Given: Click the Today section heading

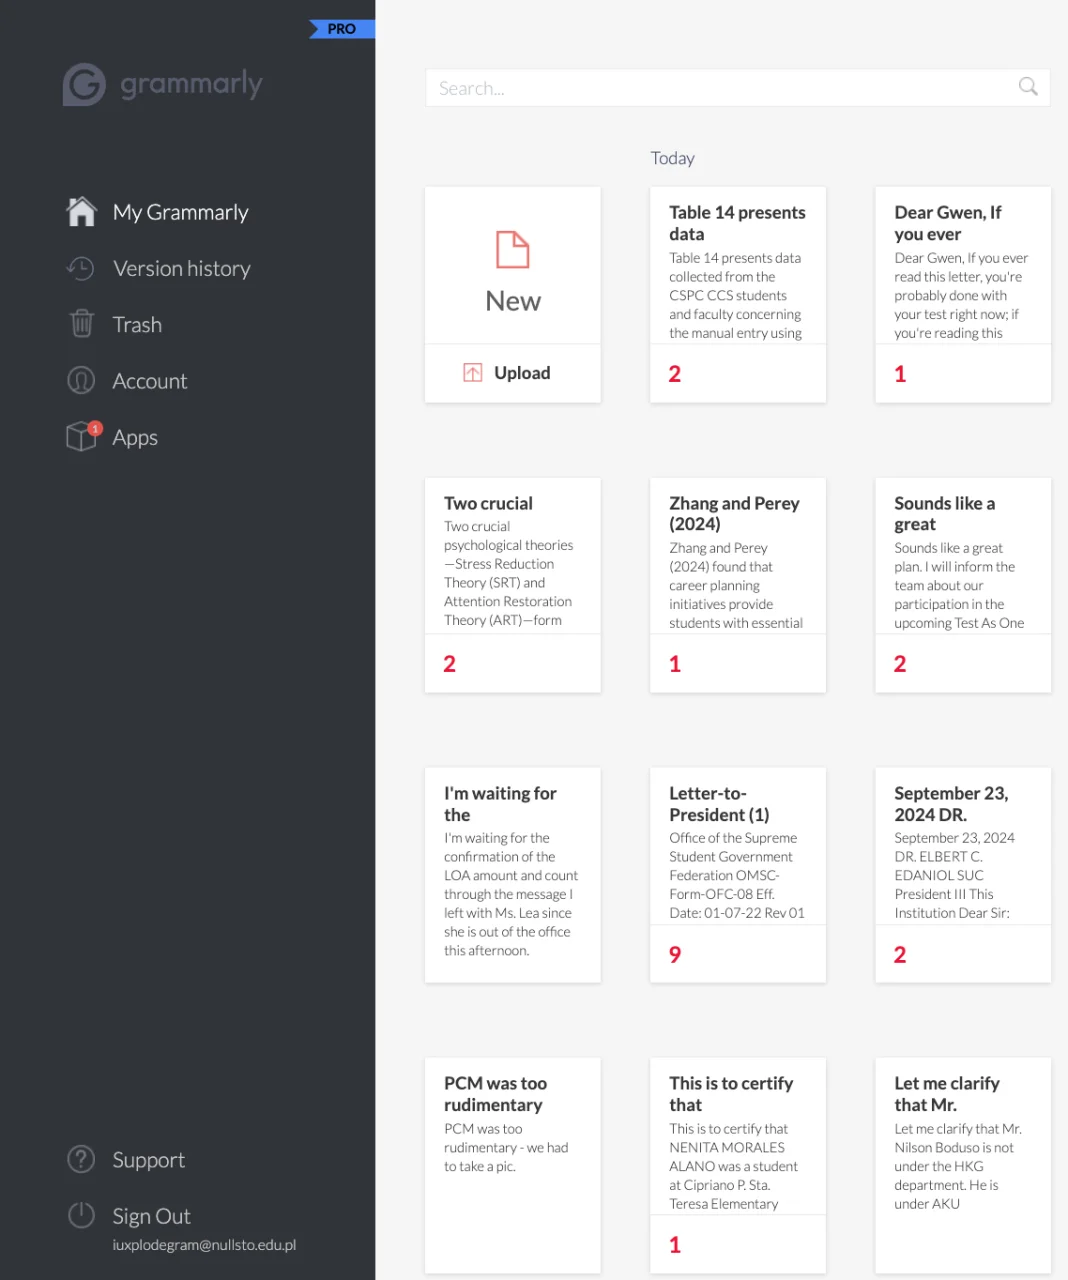Looking at the screenshot, I should [672, 158].
